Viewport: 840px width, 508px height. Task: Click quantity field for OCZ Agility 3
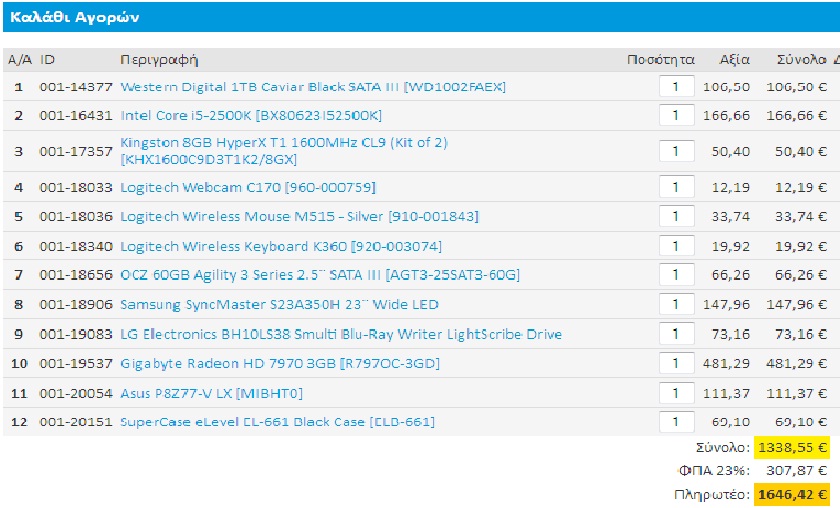(677, 275)
